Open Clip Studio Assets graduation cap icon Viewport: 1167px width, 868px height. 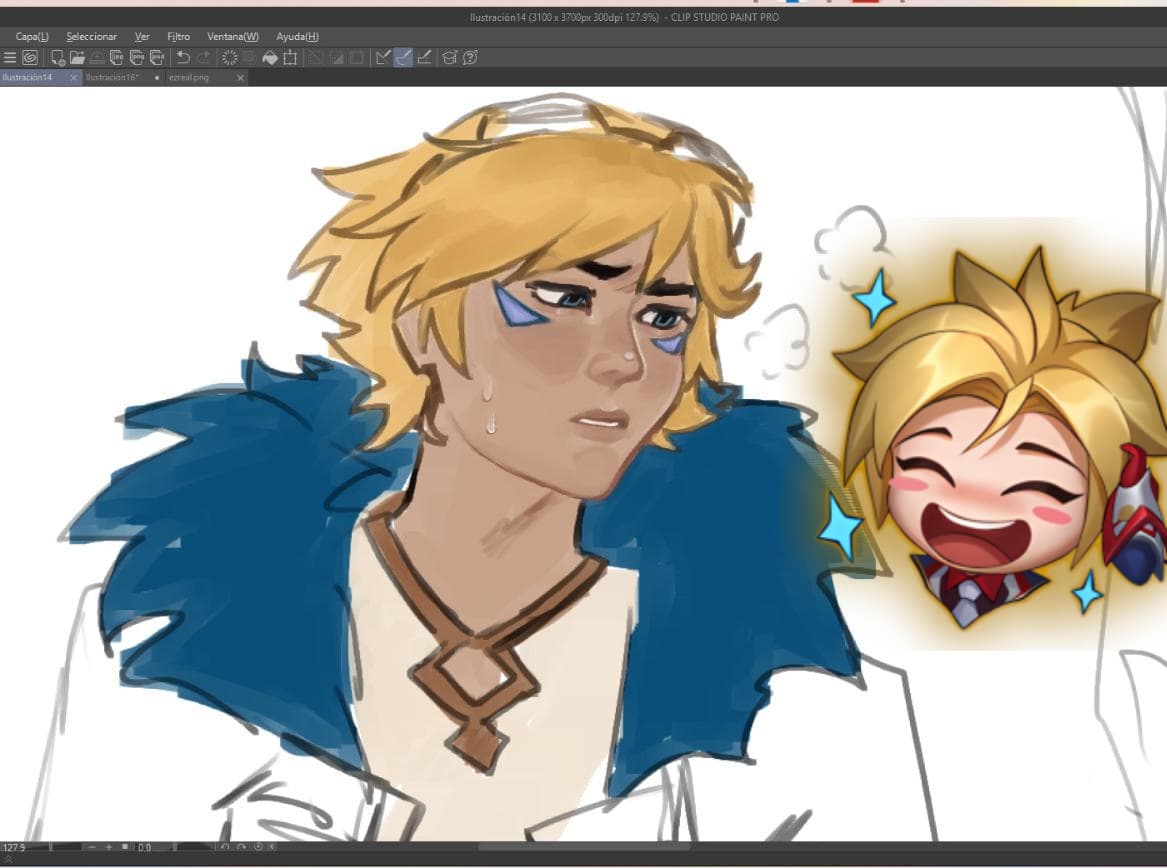click(450, 57)
